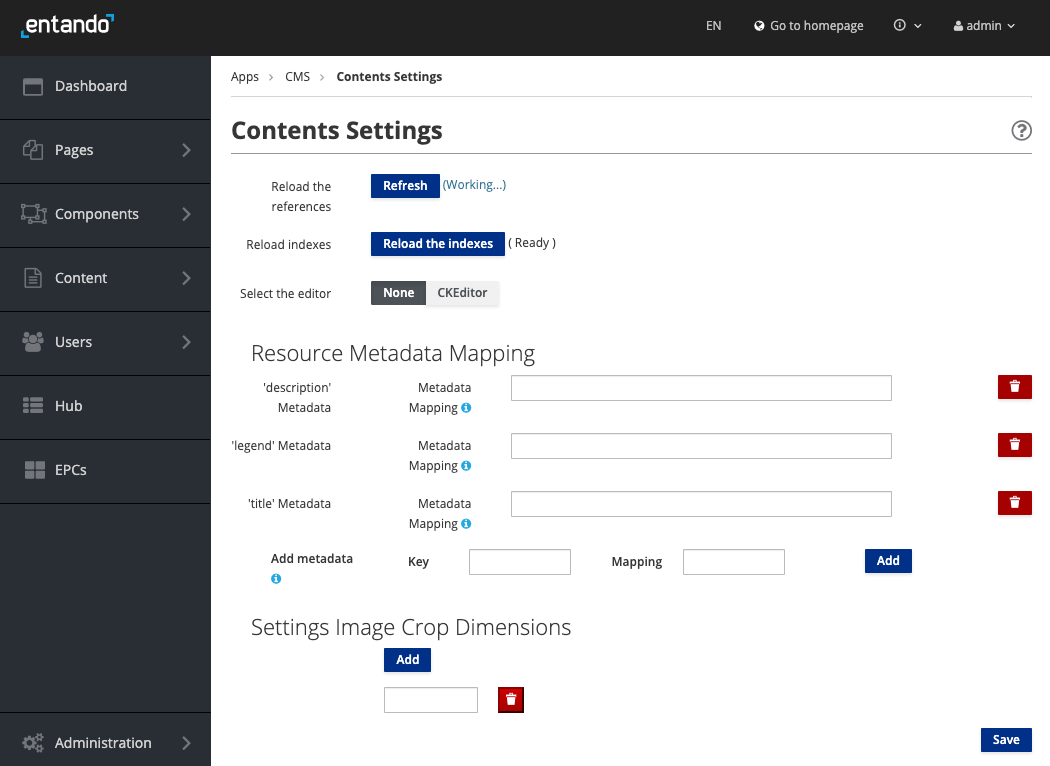The image size is (1050, 766).
Task: Delete the 'legend' metadata mapping
Action: (x=1014, y=445)
